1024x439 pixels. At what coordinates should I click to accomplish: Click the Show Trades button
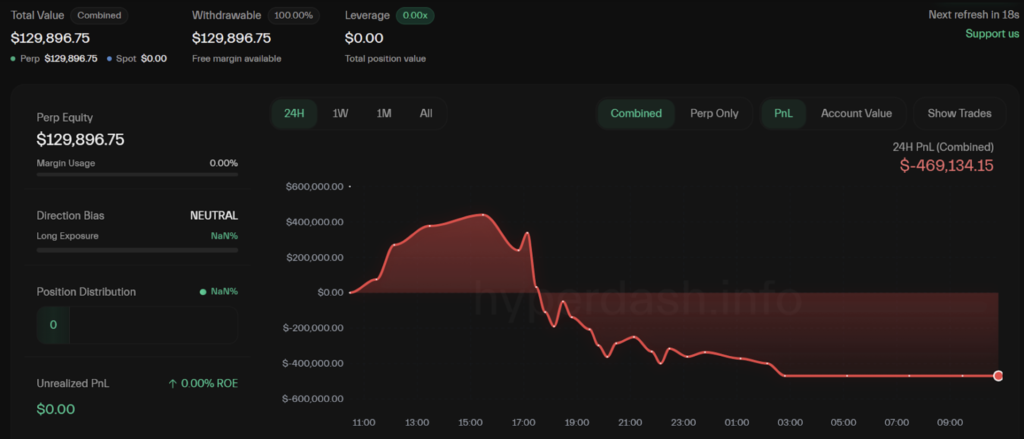coord(959,113)
